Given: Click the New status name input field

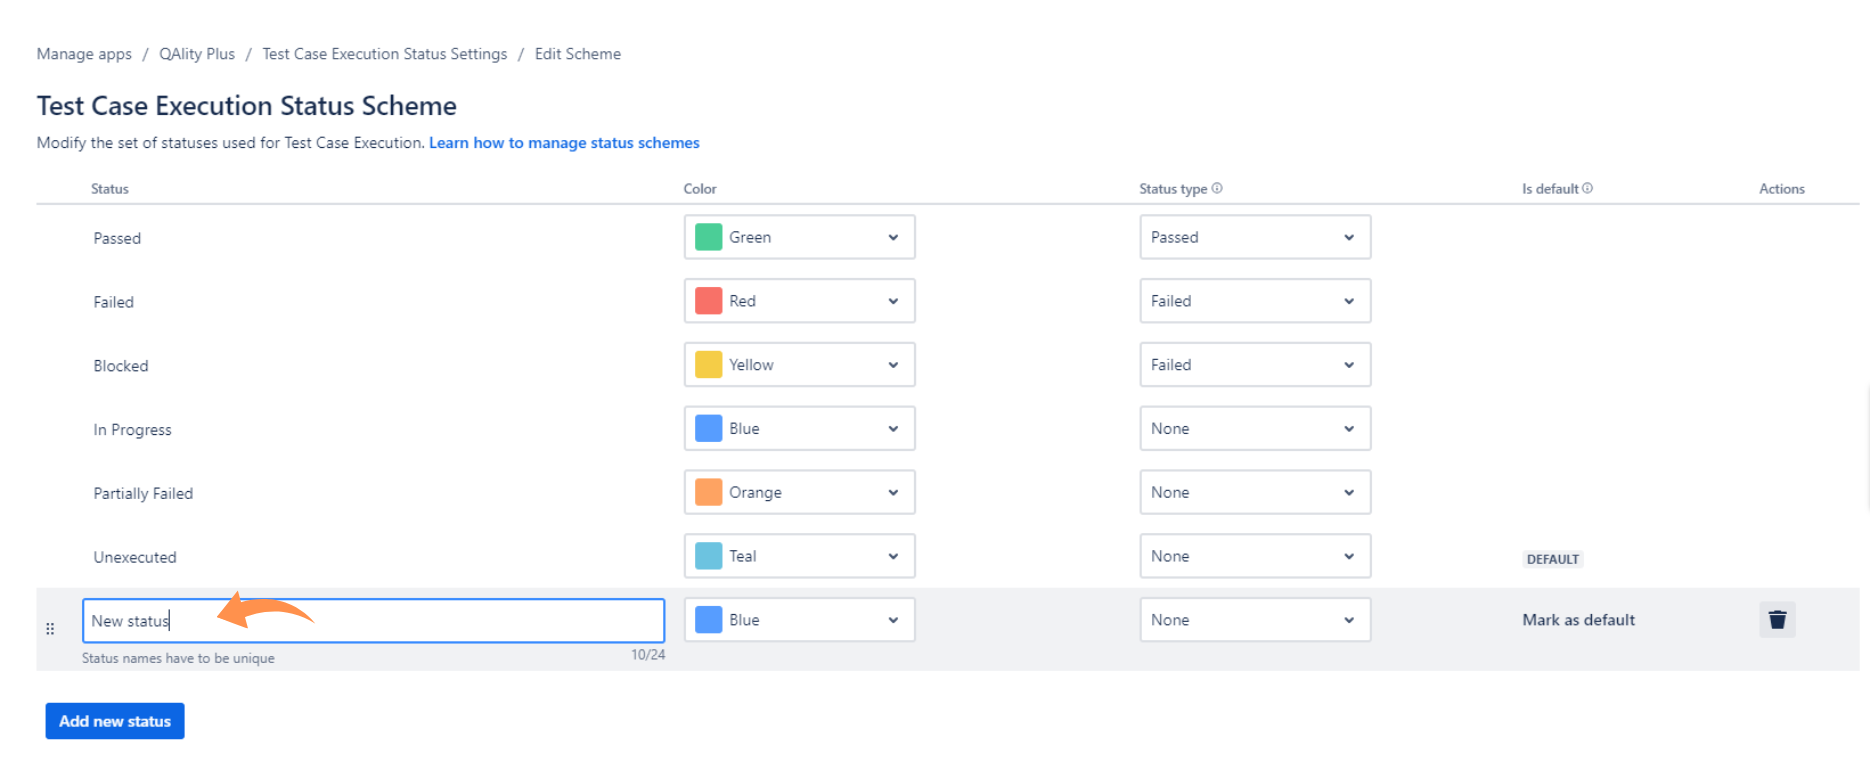Looking at the screenshot, I should pyautogui.click(x=373, y=621).
